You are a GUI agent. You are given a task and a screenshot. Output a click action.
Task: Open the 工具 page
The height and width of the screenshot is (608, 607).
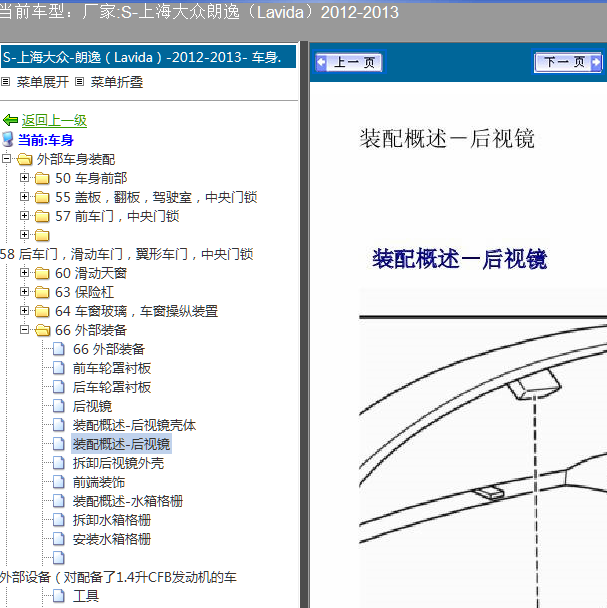tap(86, 596)
